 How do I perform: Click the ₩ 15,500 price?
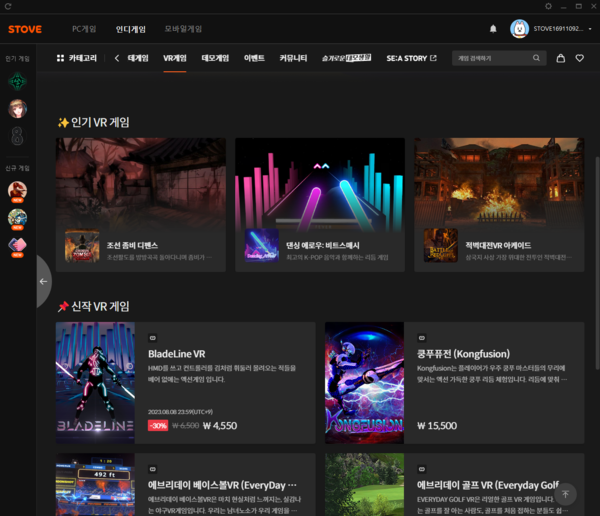pos(437,426)
